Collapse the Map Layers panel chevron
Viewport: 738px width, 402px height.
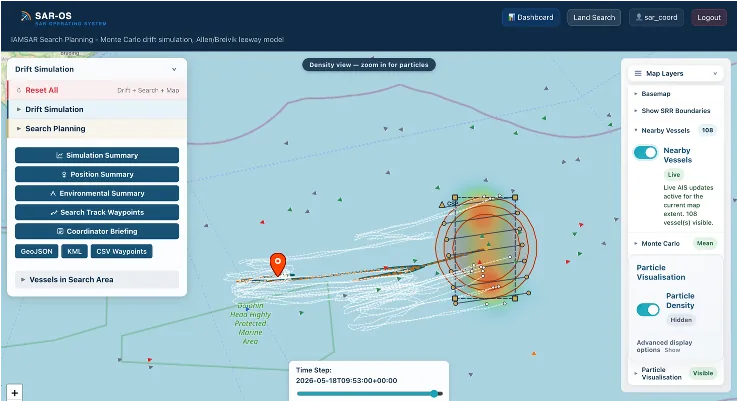click(x=715, y=73)
